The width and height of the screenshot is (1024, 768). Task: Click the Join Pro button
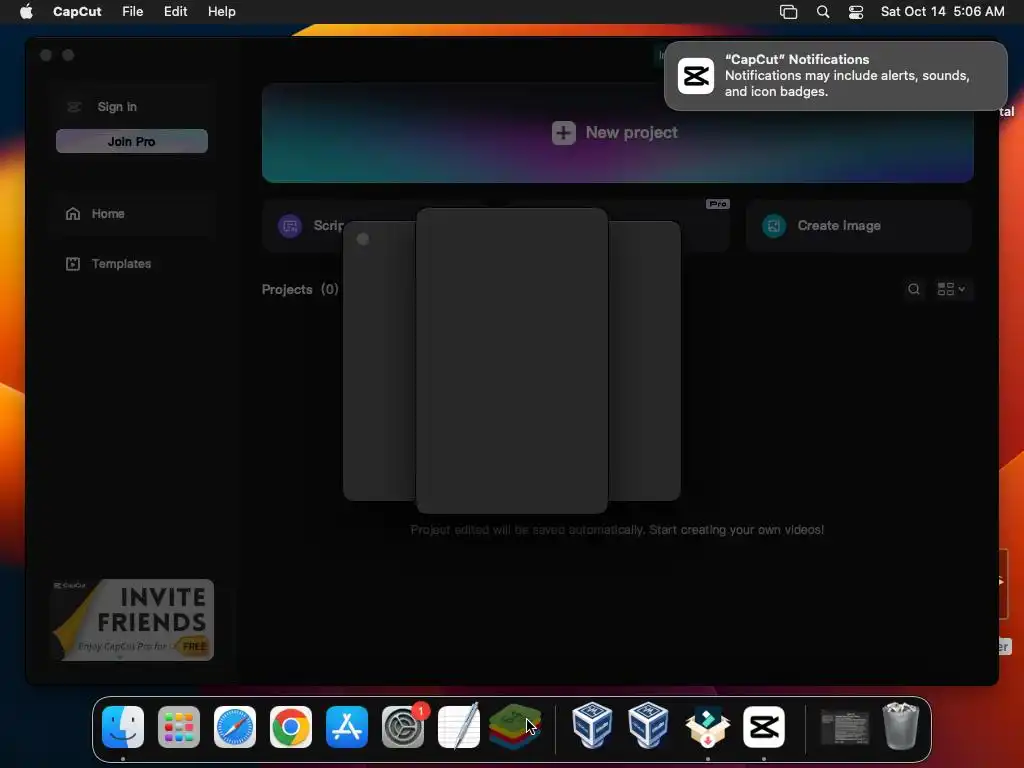pyautogui.click(x=132, y=141)
